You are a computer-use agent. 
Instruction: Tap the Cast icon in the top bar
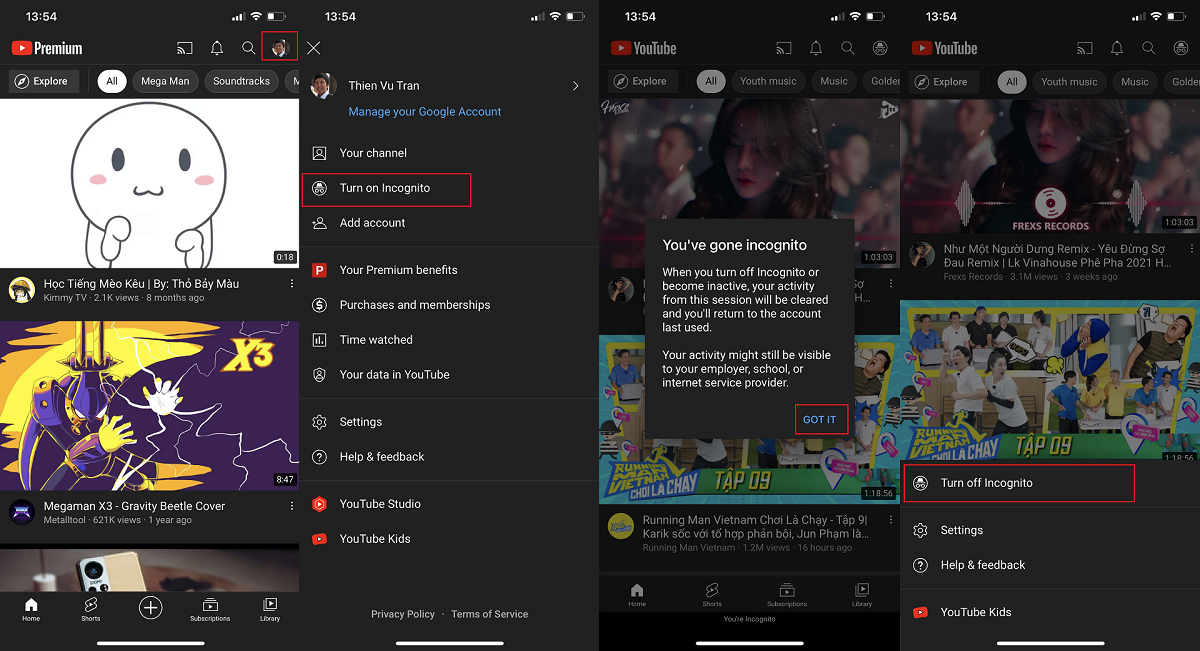click(184, 47)
